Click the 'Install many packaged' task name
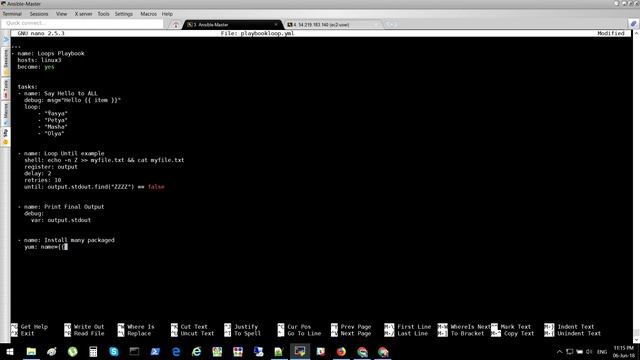 (79, 240)
